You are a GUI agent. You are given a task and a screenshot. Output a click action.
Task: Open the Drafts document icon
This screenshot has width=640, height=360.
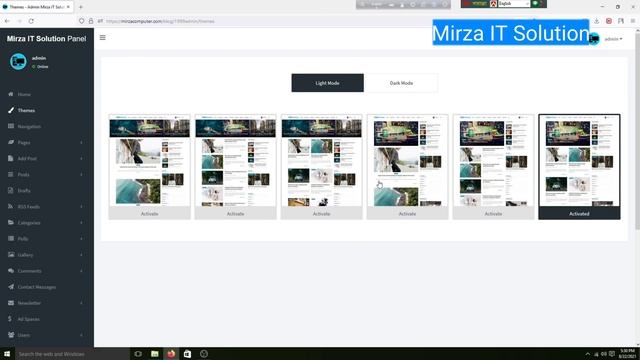click(11, 191)
